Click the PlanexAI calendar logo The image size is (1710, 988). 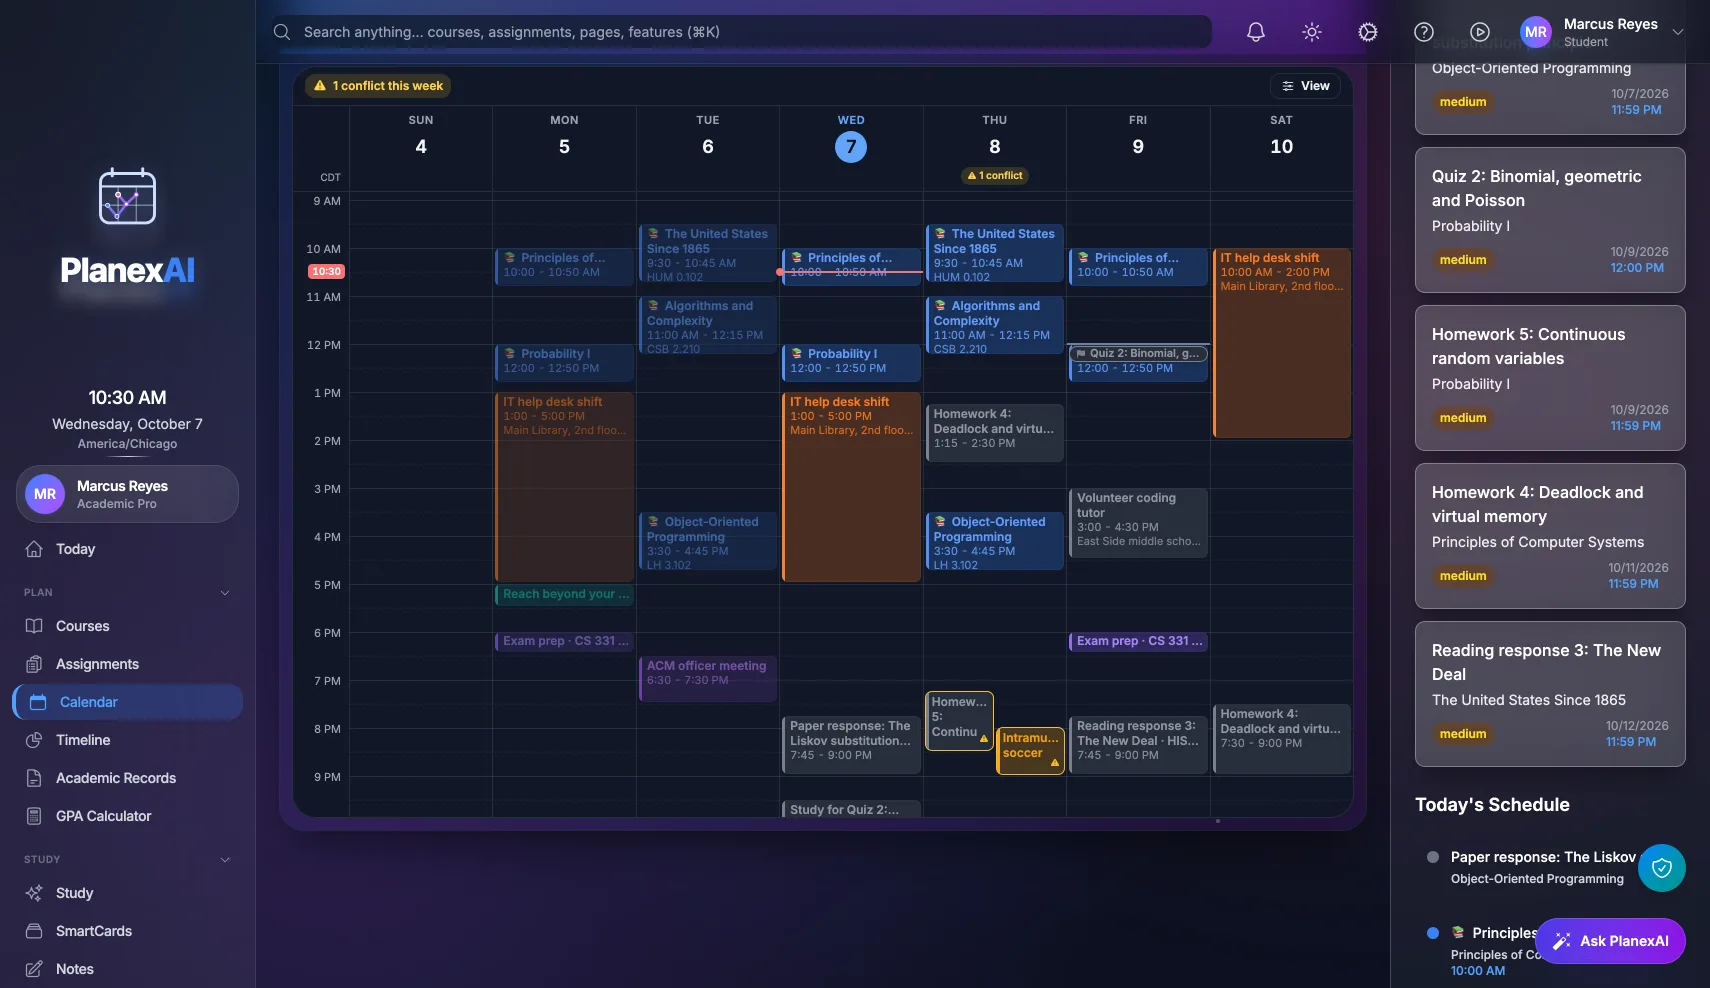[127, 196]
